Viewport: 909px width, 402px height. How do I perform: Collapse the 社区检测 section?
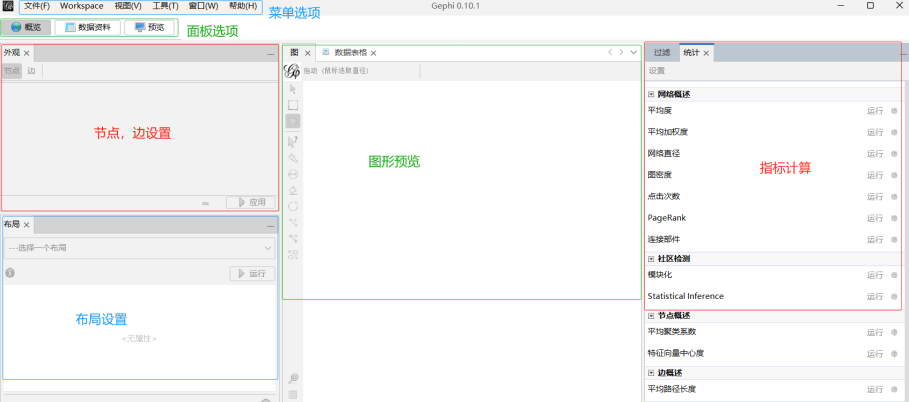click(x=651, y=258)
